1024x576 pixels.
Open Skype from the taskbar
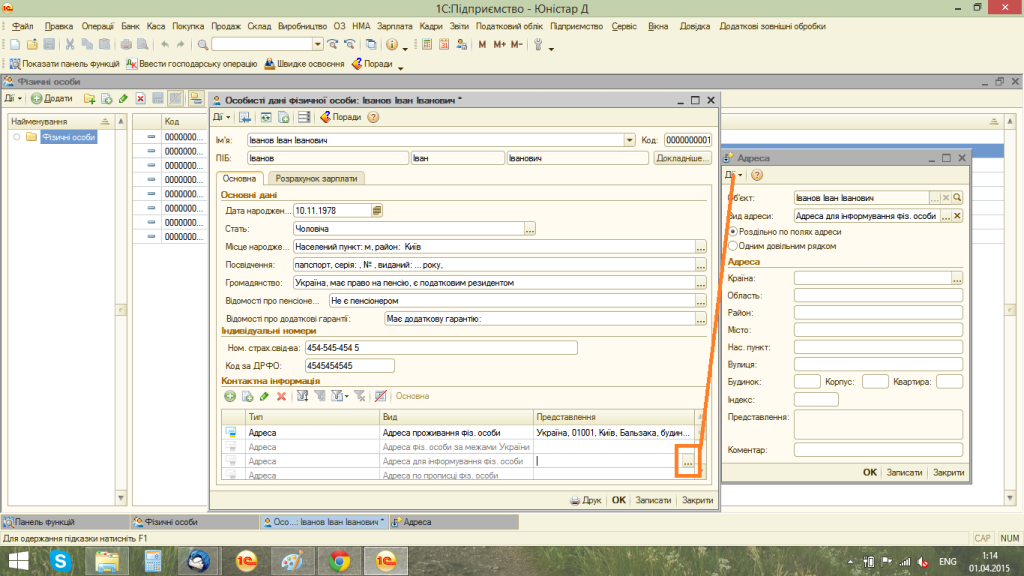[x=61, y=561]
